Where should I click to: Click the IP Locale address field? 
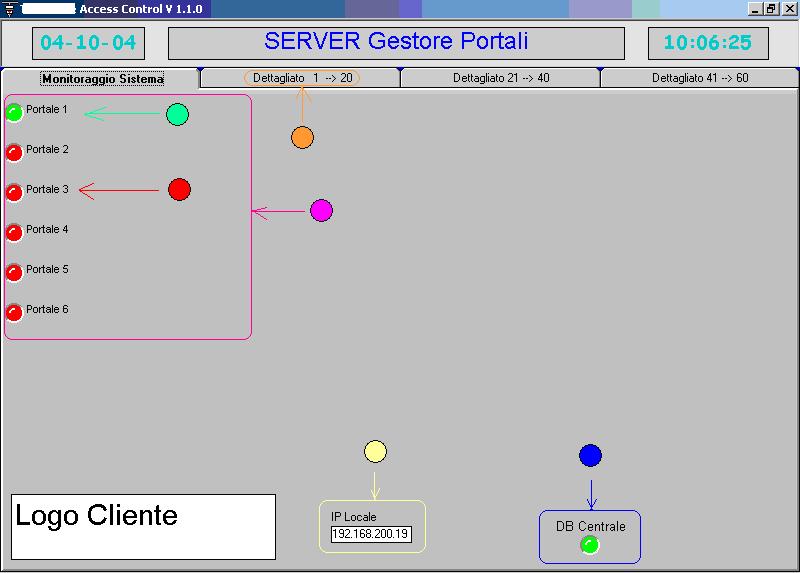tap(371, 534)
